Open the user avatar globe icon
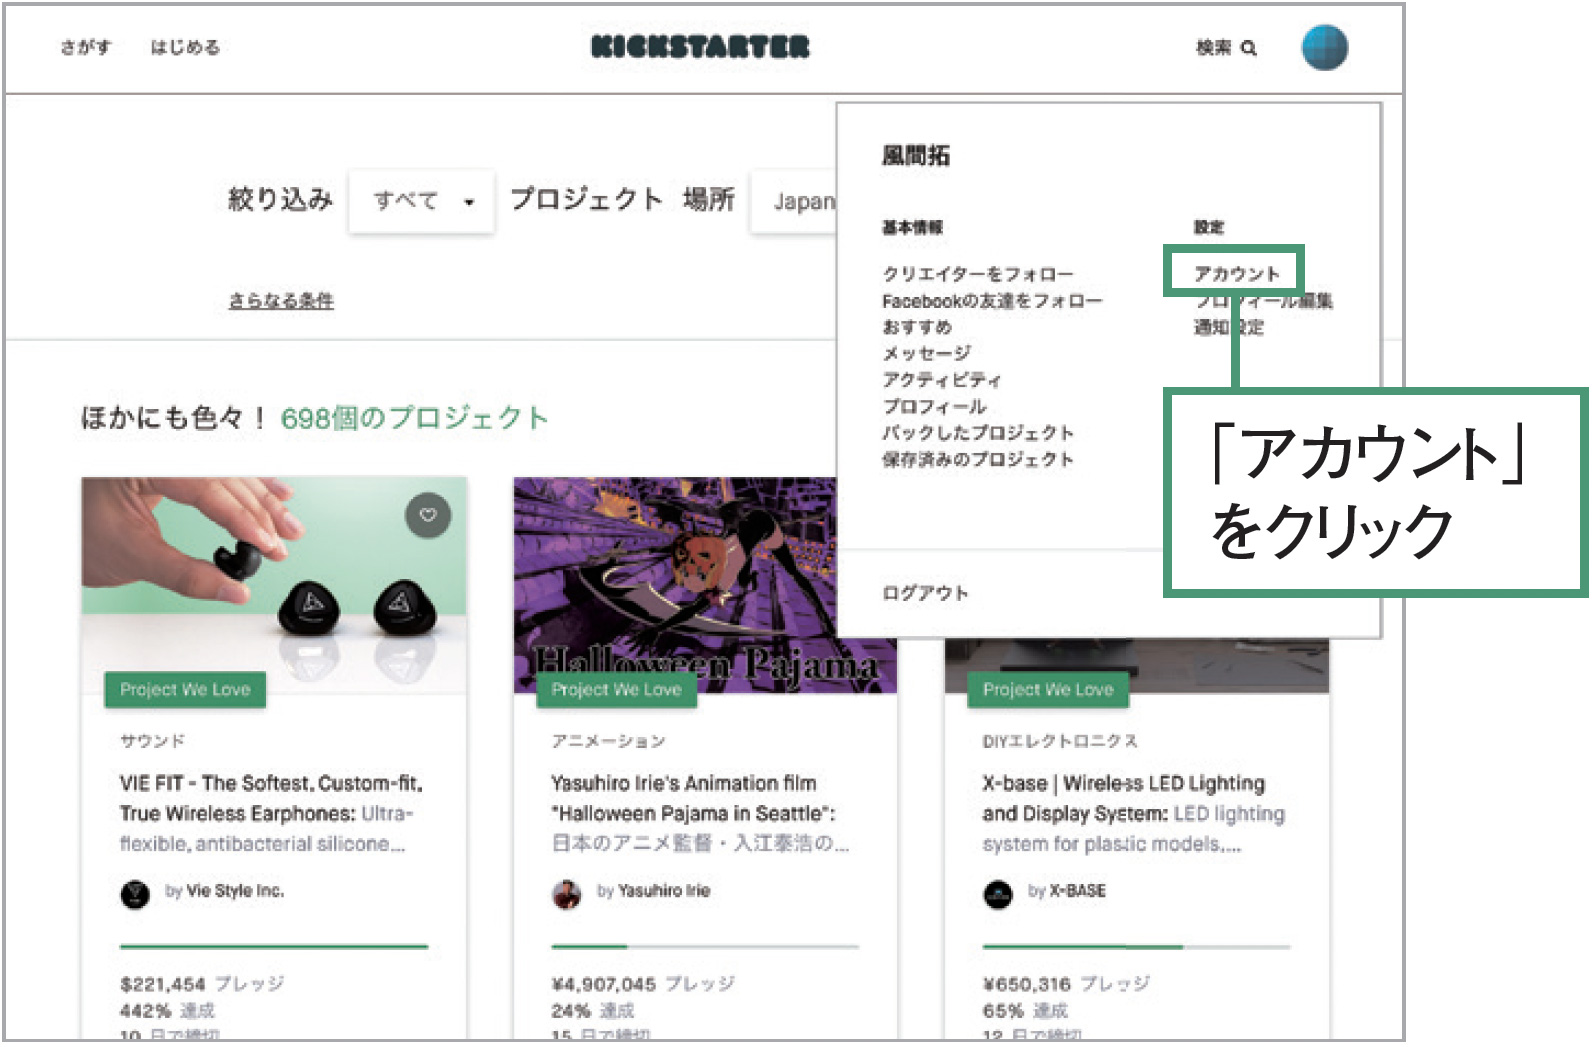This screenshot has width=1596, height=1047. coord(1324,47)
